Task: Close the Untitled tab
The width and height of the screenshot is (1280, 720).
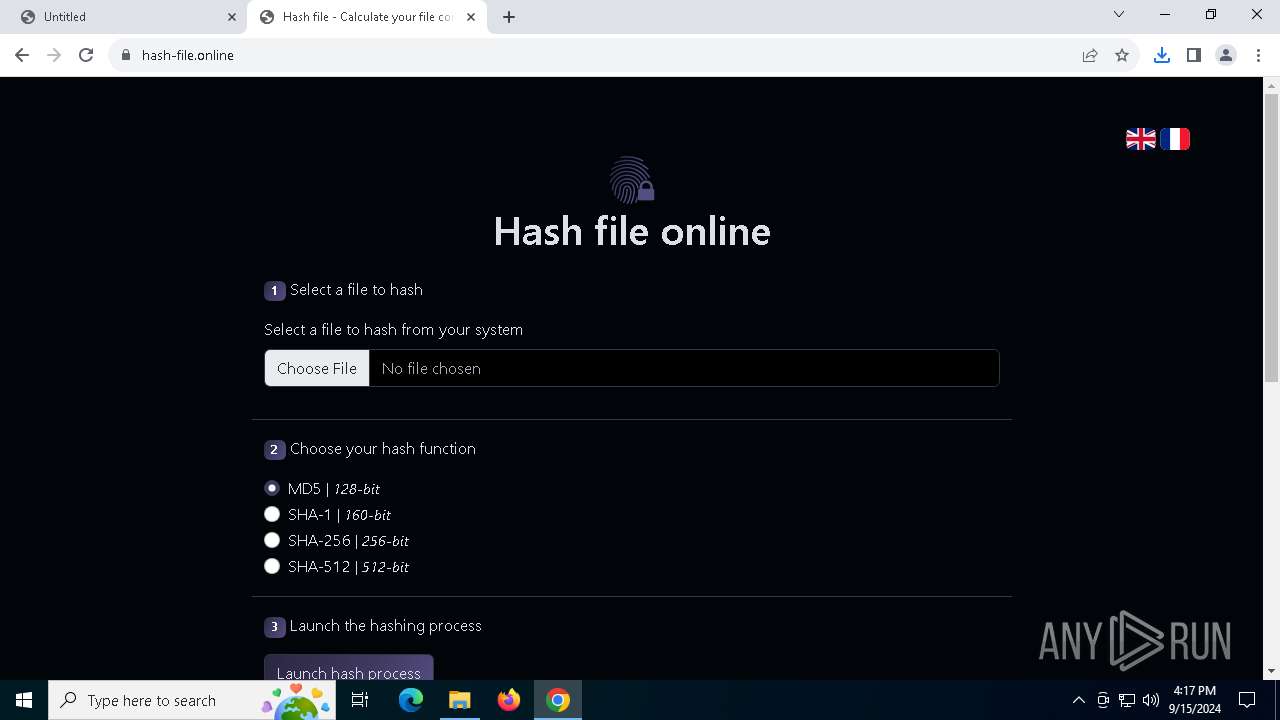Action: (x=232, y=17)
